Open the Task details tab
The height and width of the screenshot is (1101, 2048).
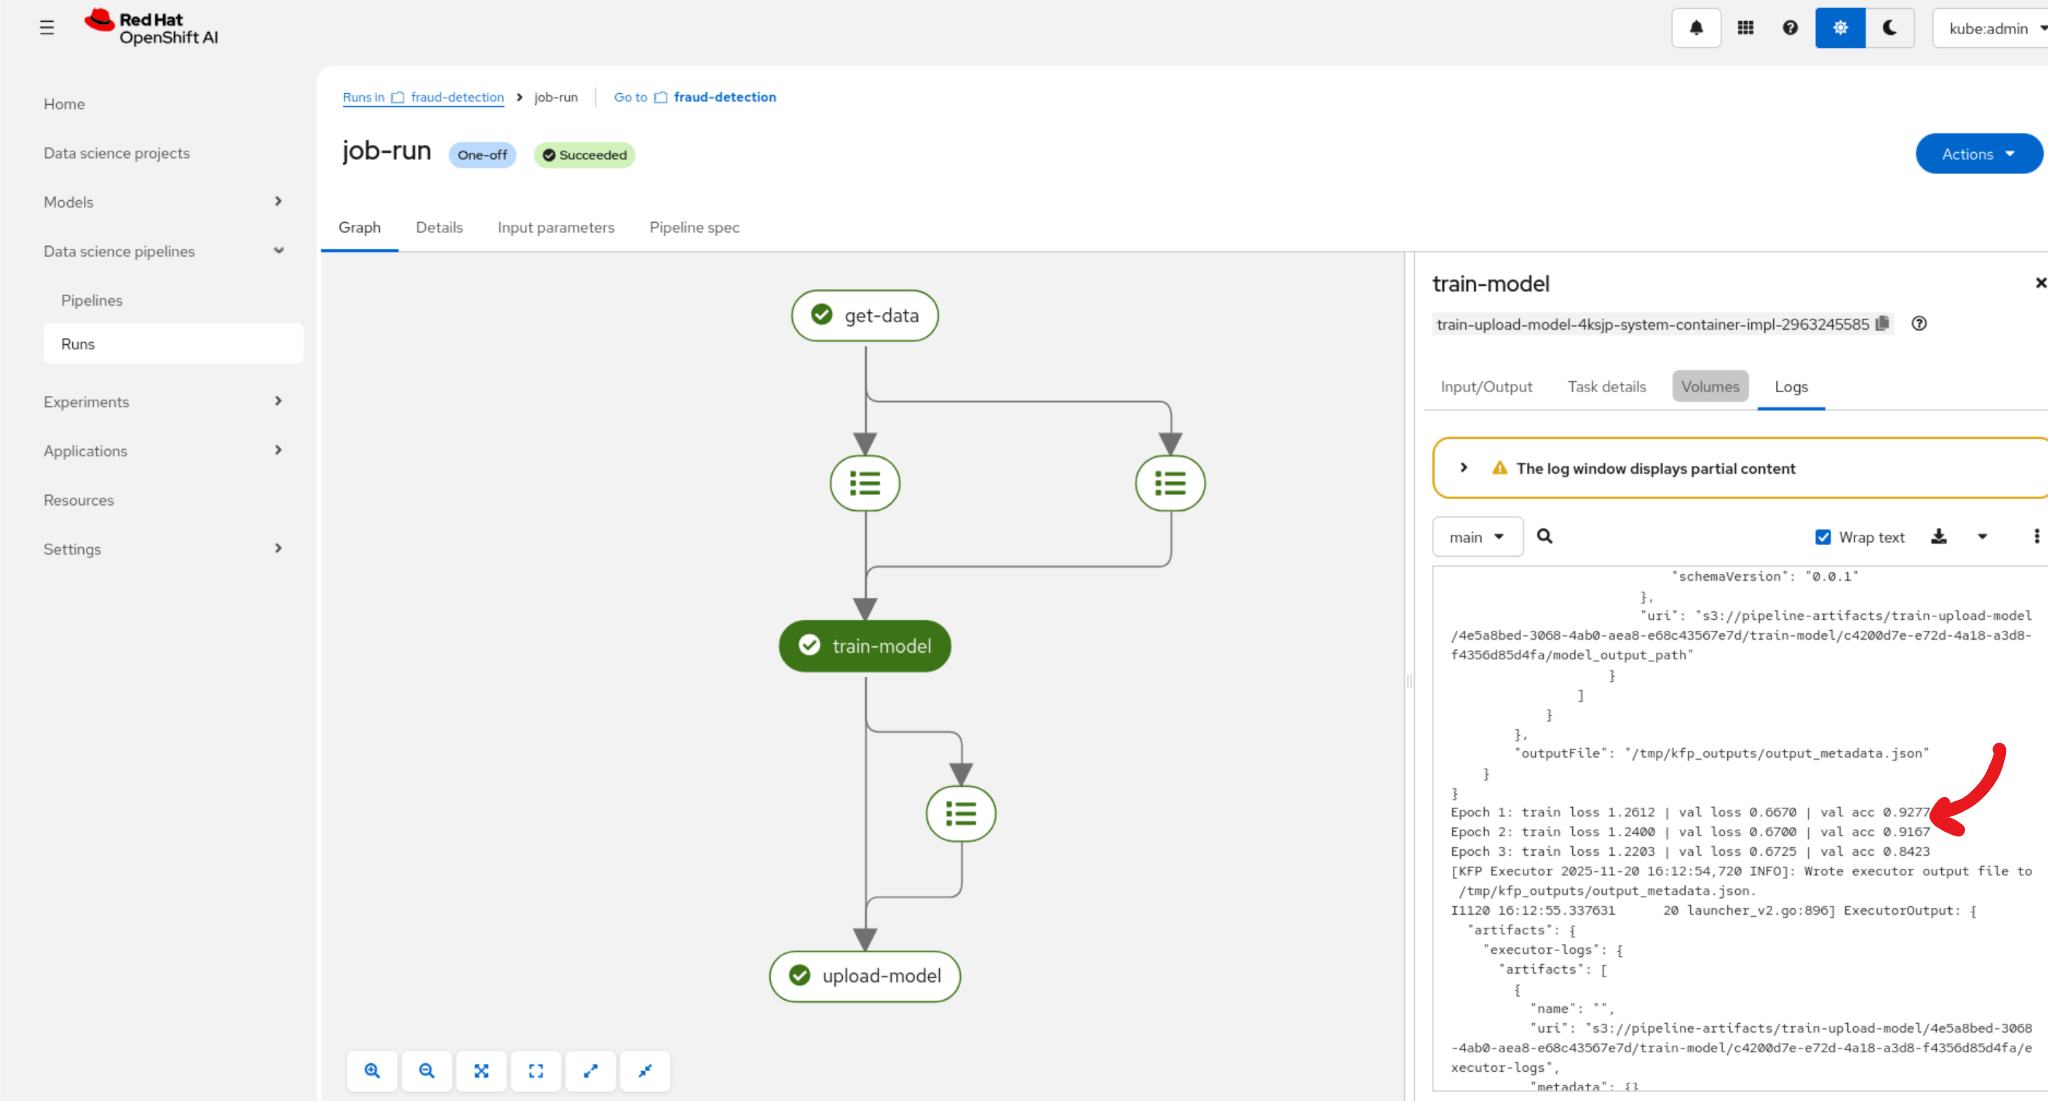point(1606,387)
